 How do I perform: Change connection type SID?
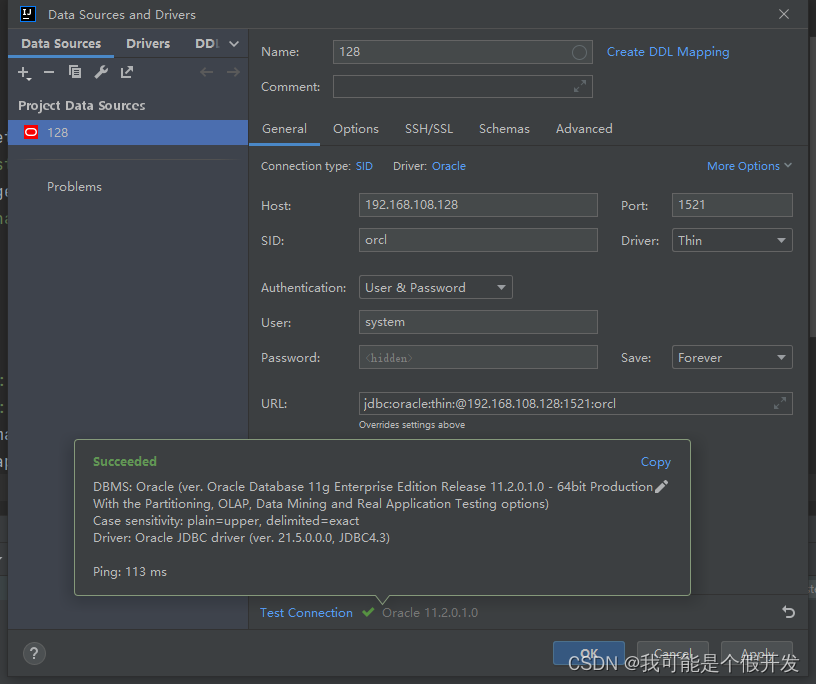click(364, 166)
